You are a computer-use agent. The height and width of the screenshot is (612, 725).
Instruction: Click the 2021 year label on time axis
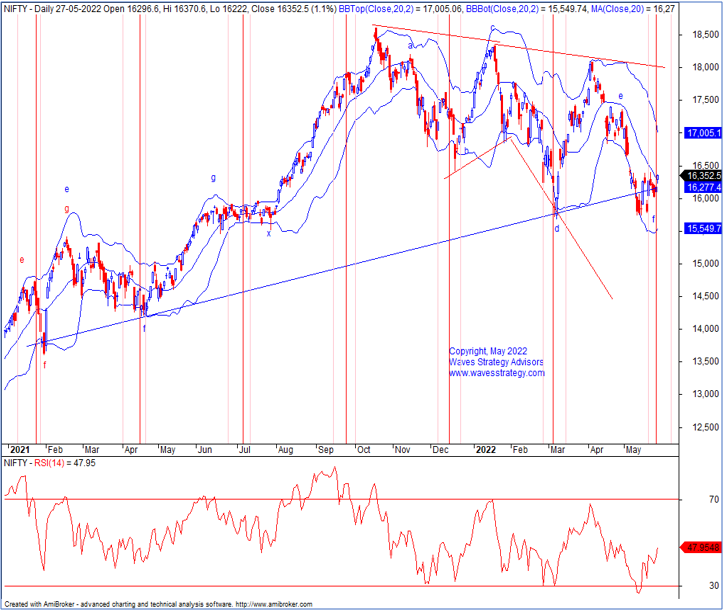pos(19,450)
